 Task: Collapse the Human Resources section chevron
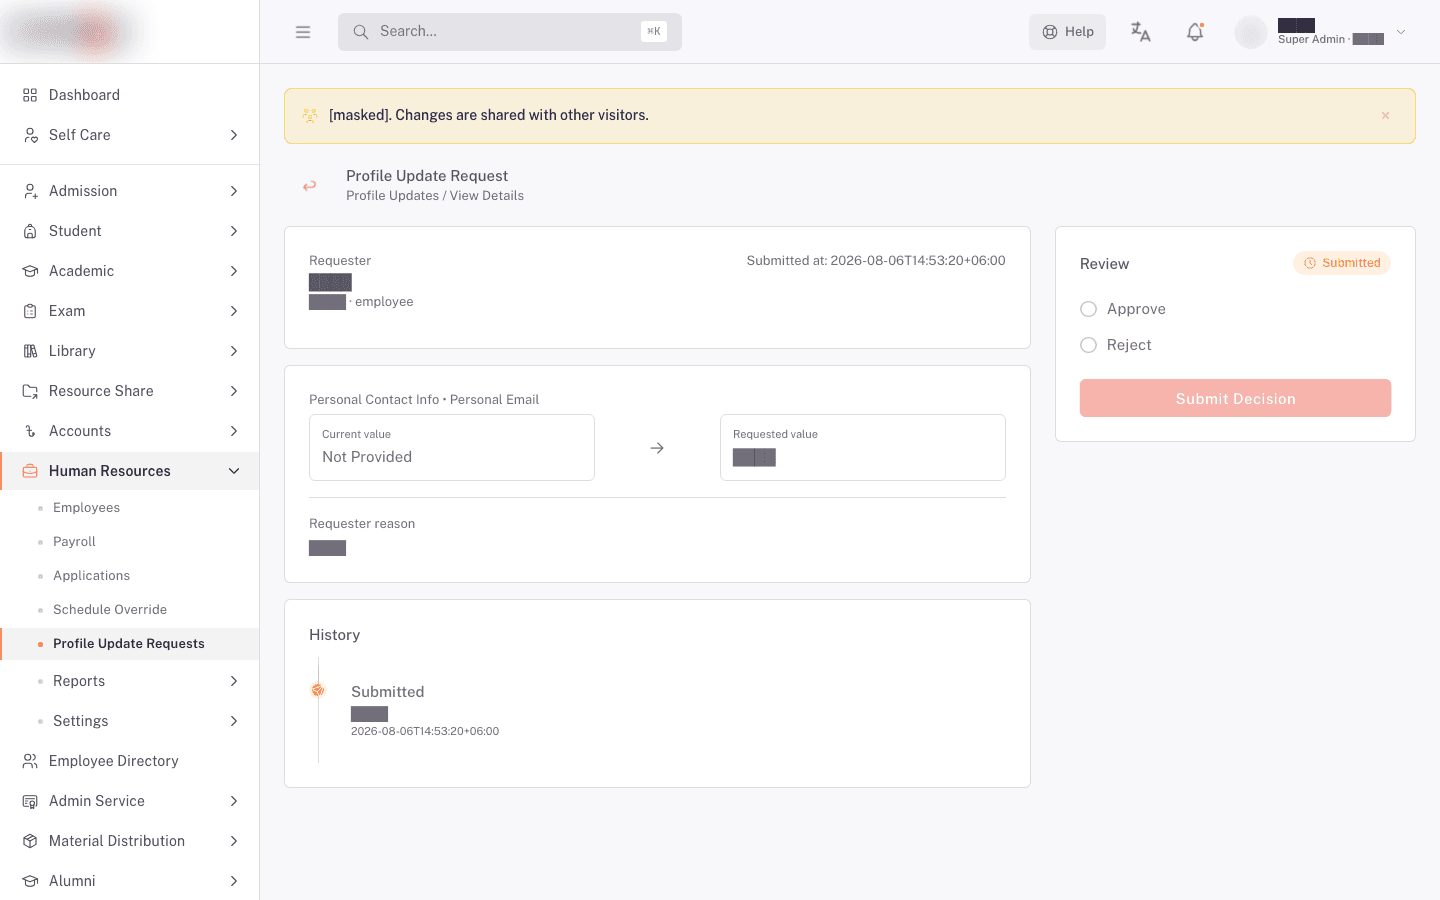click(x=234, y=471)
